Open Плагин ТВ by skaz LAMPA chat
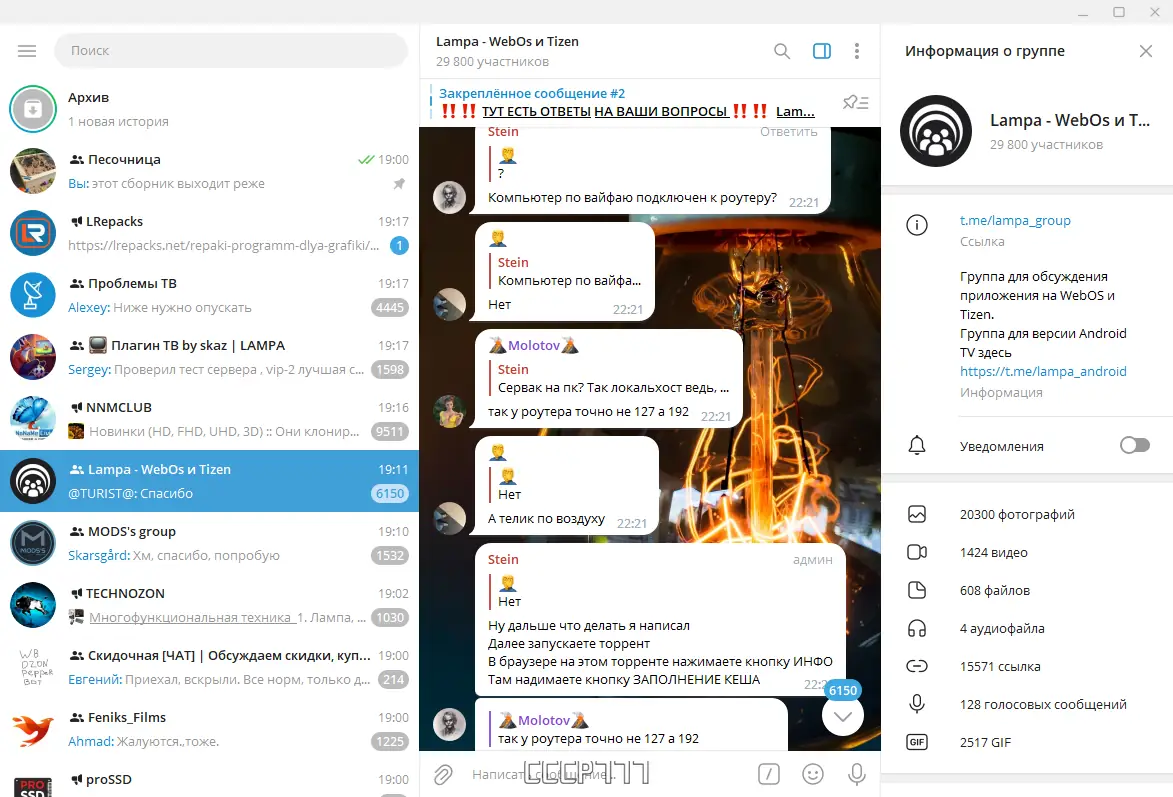Image resolution: width=1173 pixels, height=797 pixels. click(x=209, y=357)
